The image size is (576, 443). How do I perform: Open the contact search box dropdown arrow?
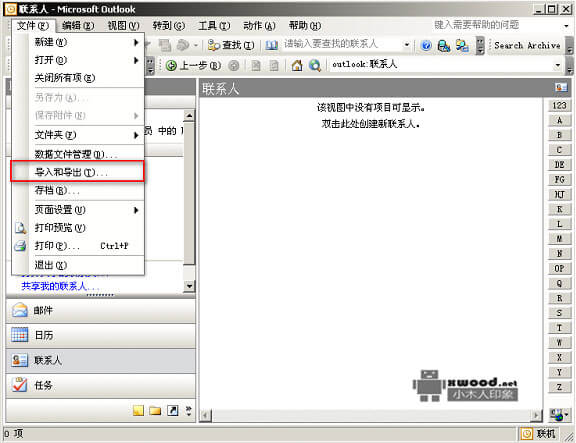(x=407, y=45)
